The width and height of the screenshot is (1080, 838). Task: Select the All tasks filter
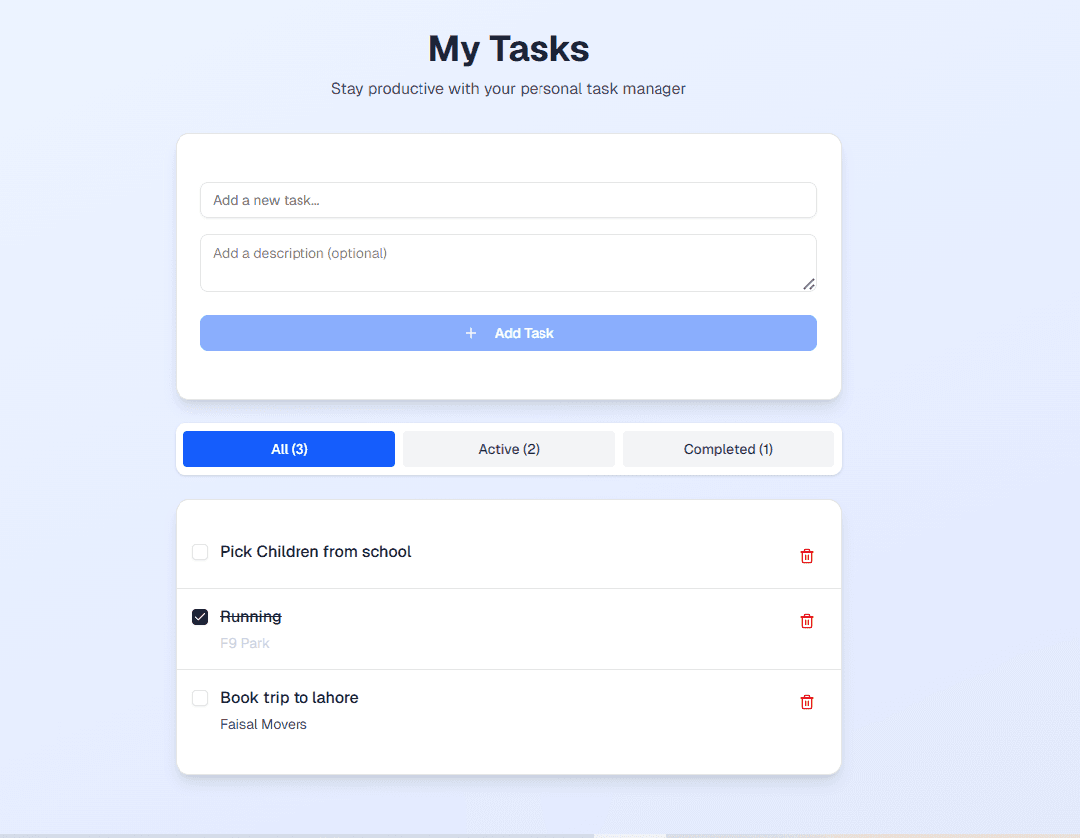[288, 448]
